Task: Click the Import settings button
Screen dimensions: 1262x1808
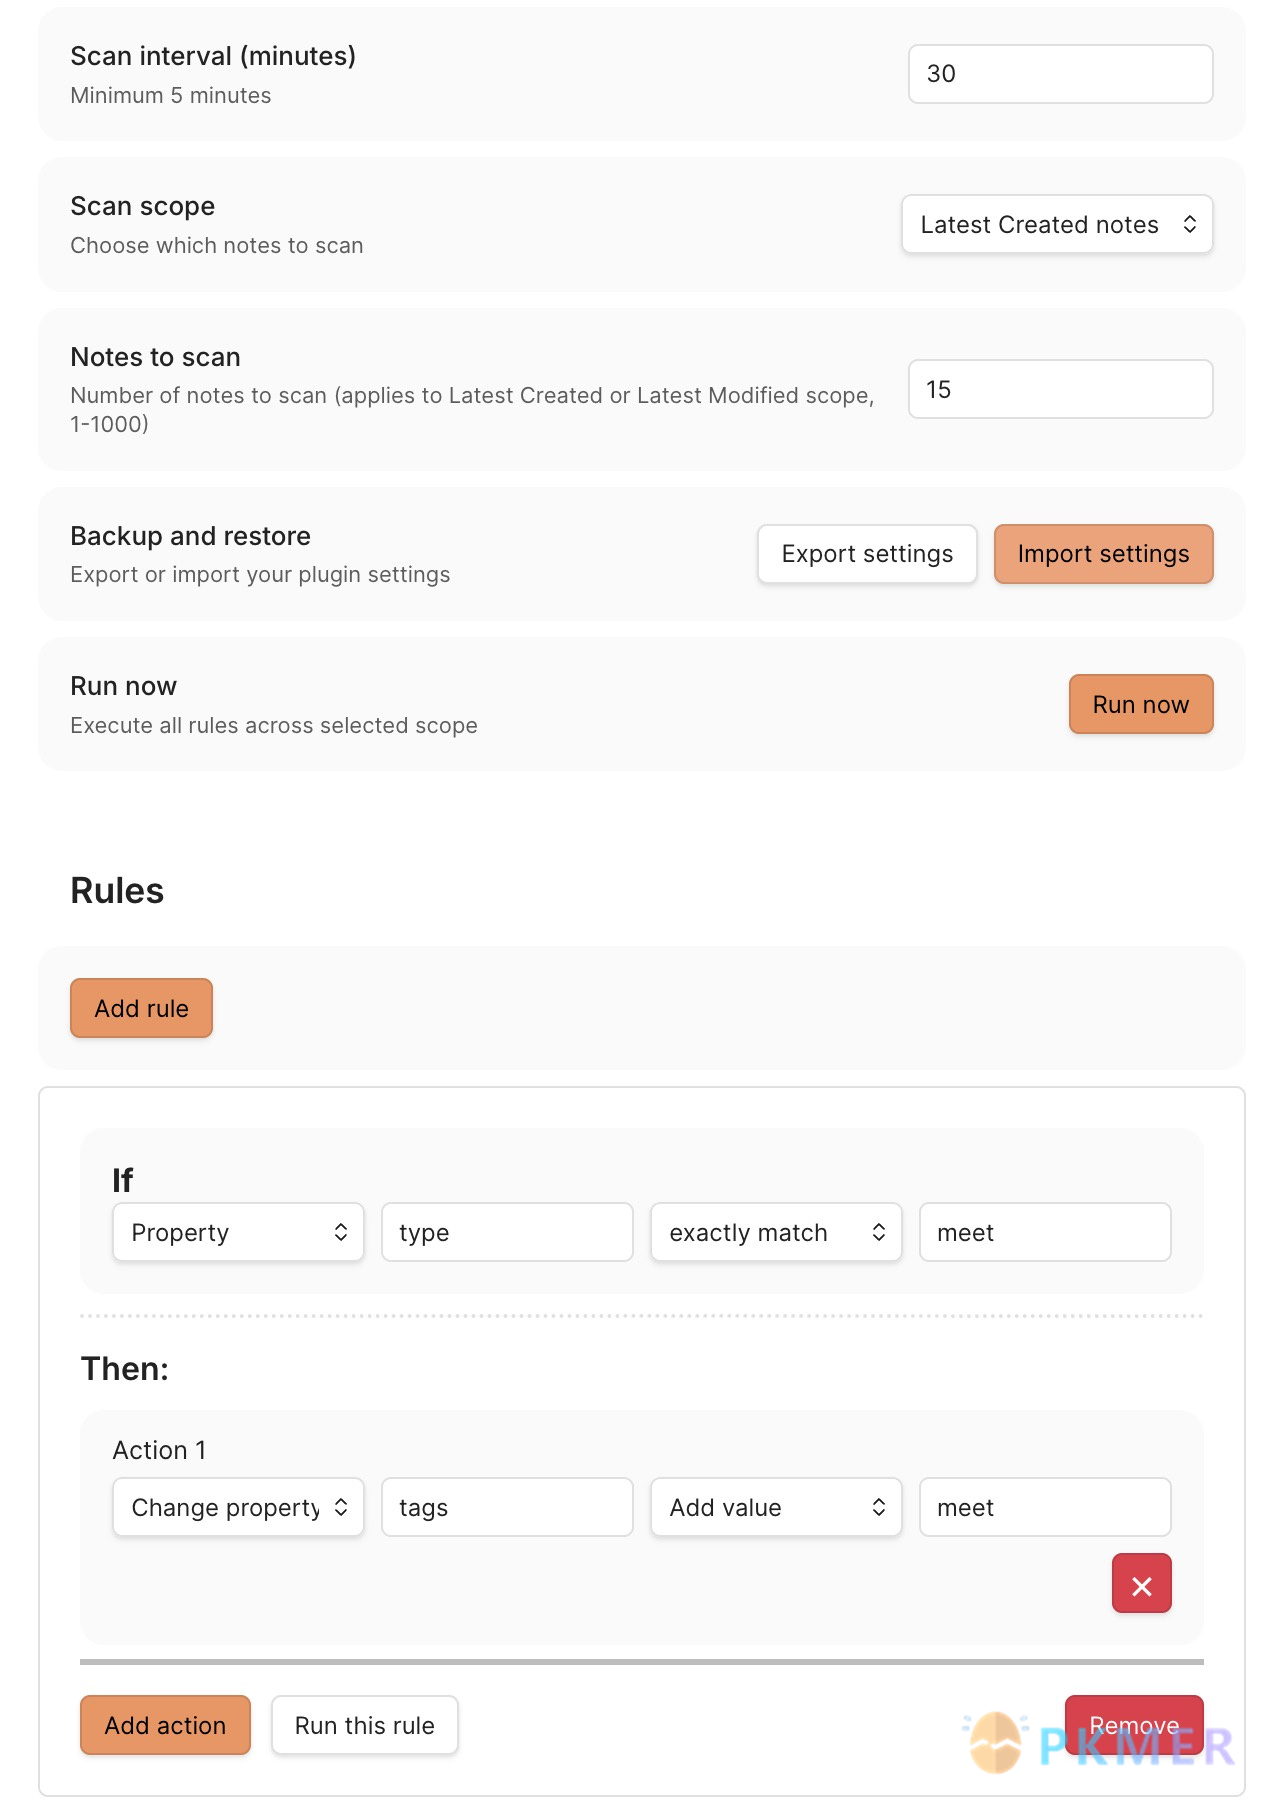Action: tap(1103, 554)
